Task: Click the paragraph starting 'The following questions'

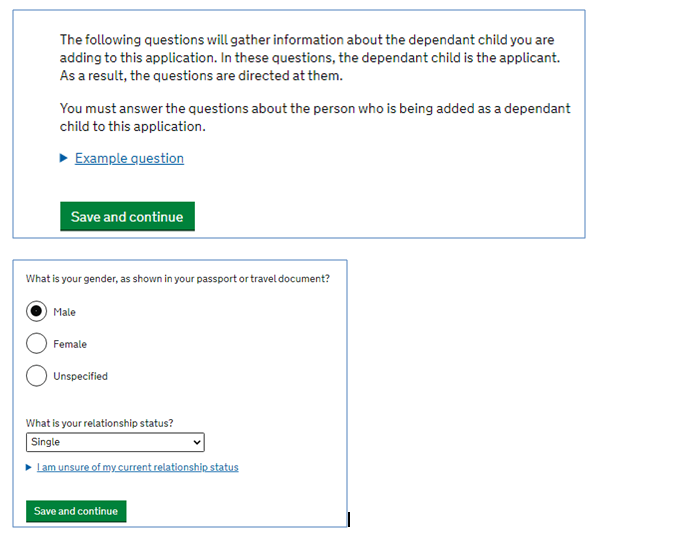Action: tap(309, 58)
